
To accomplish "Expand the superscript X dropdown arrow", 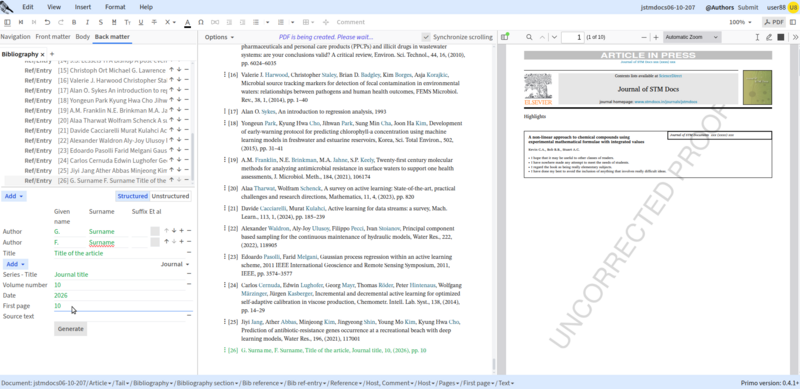I will tap(174, 22).
